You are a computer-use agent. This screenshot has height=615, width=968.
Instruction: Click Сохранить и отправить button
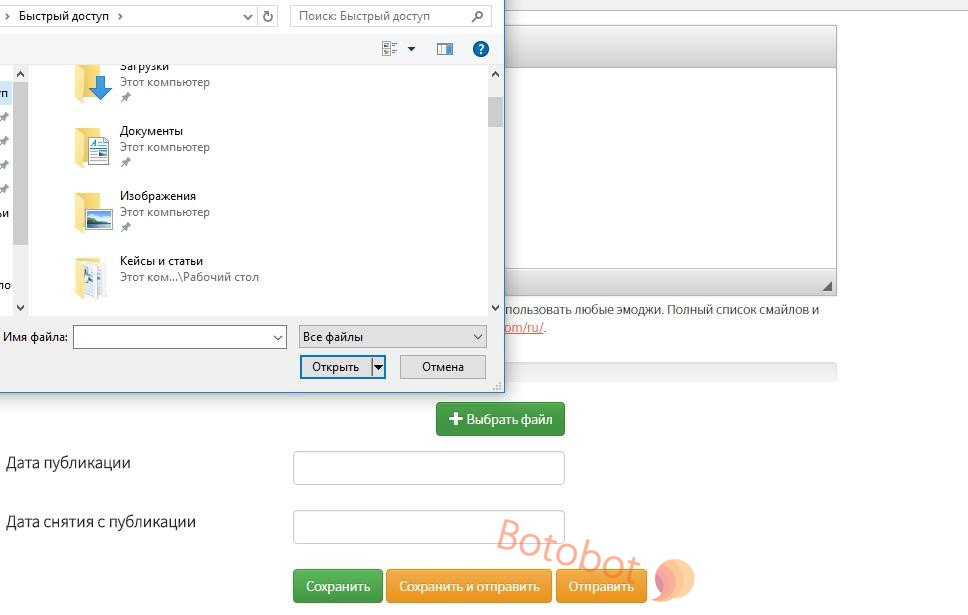tap(468, 587)
